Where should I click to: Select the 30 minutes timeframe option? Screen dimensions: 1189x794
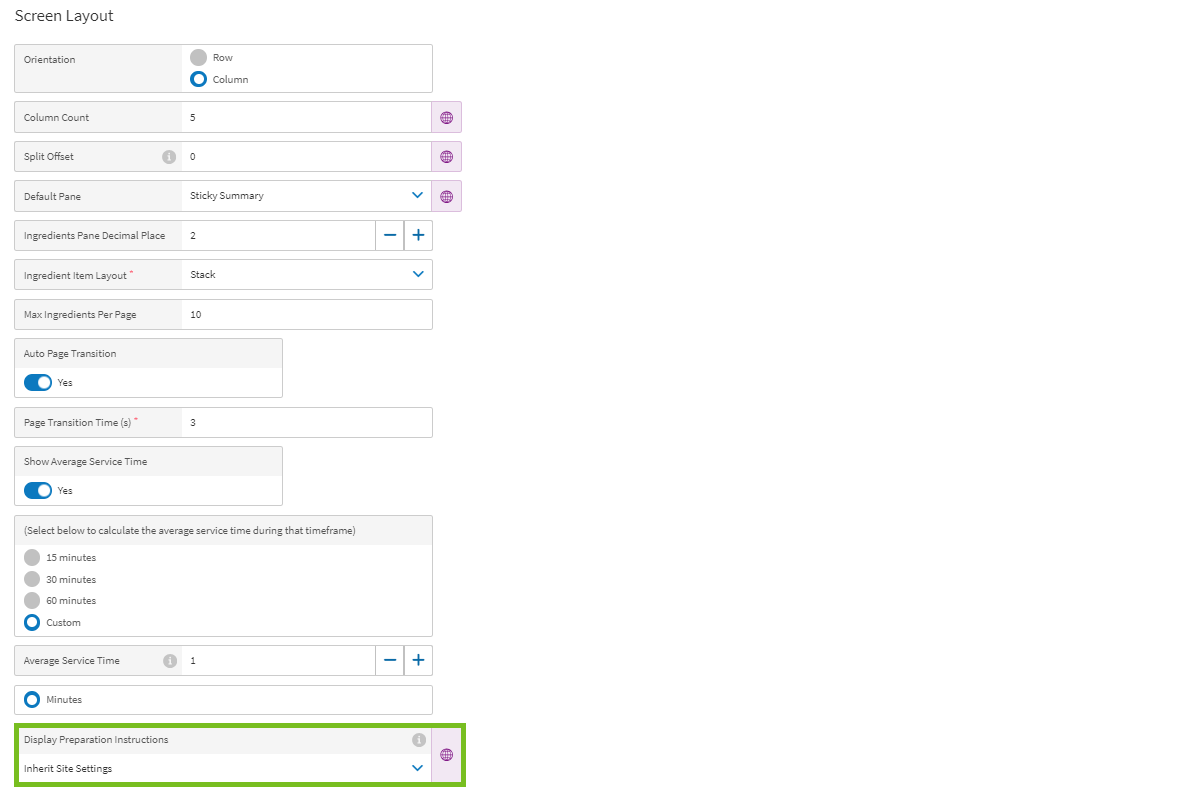click(x=31, y=579)
